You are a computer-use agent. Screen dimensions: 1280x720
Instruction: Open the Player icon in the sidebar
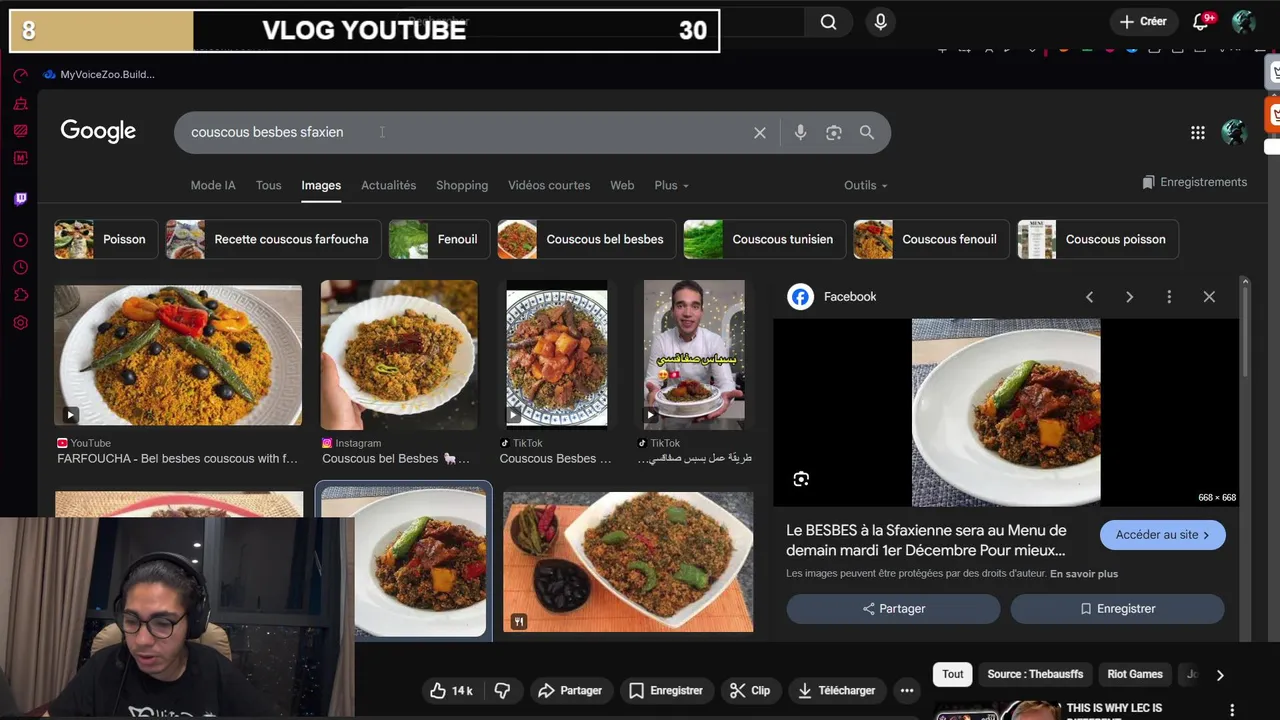click(x=20, y=240)
